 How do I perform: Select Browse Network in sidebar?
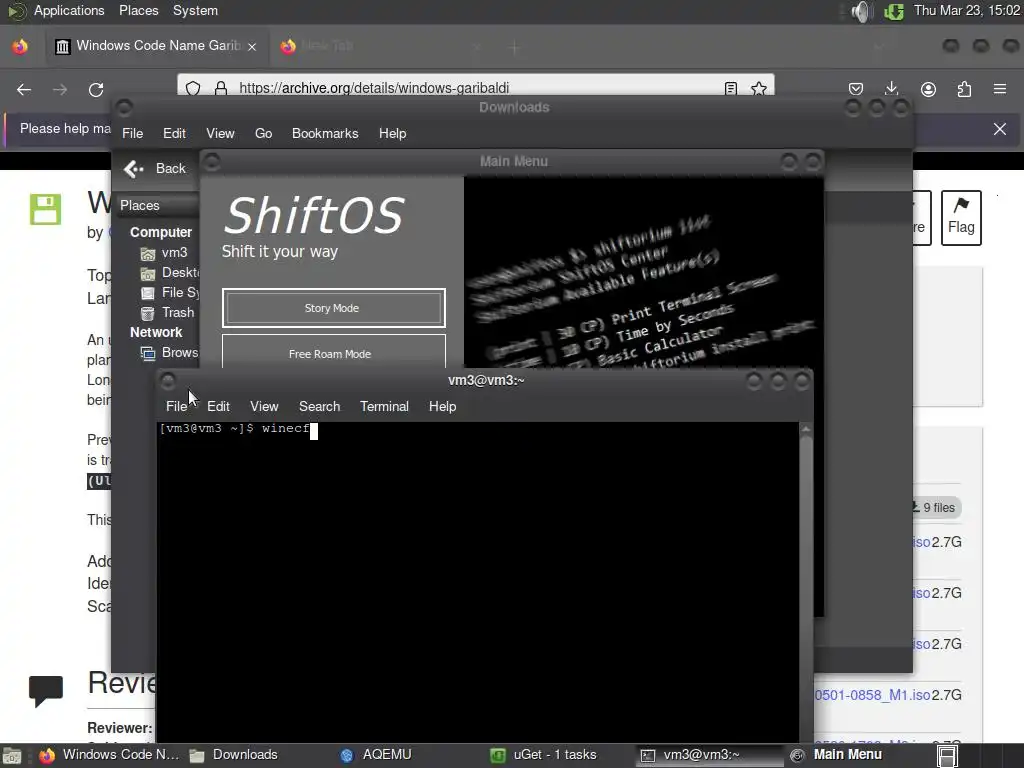[x=169, y=353]
